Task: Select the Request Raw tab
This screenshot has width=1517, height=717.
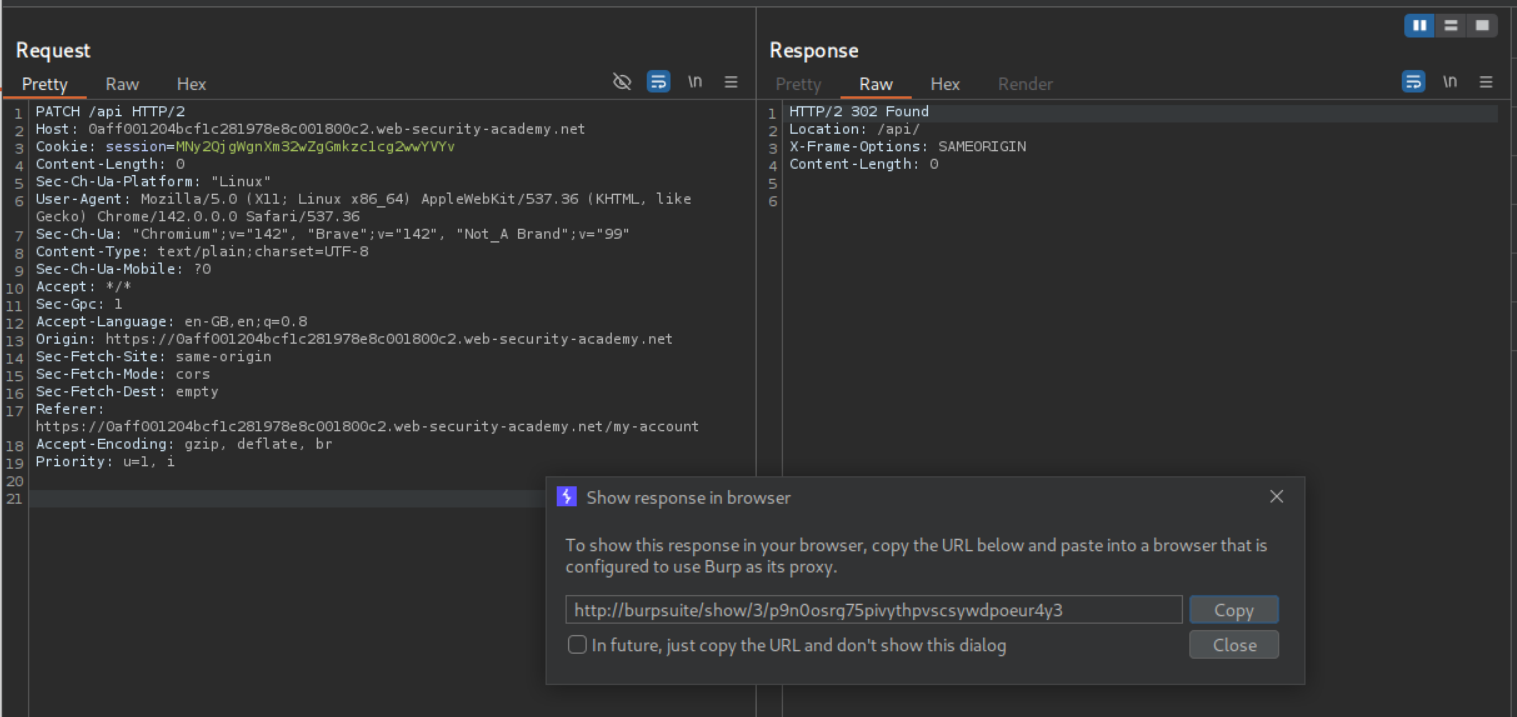Action: 122,84
